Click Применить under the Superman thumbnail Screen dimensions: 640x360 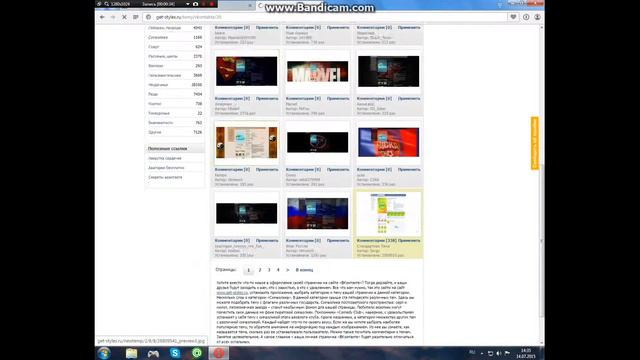click(267, 98)
